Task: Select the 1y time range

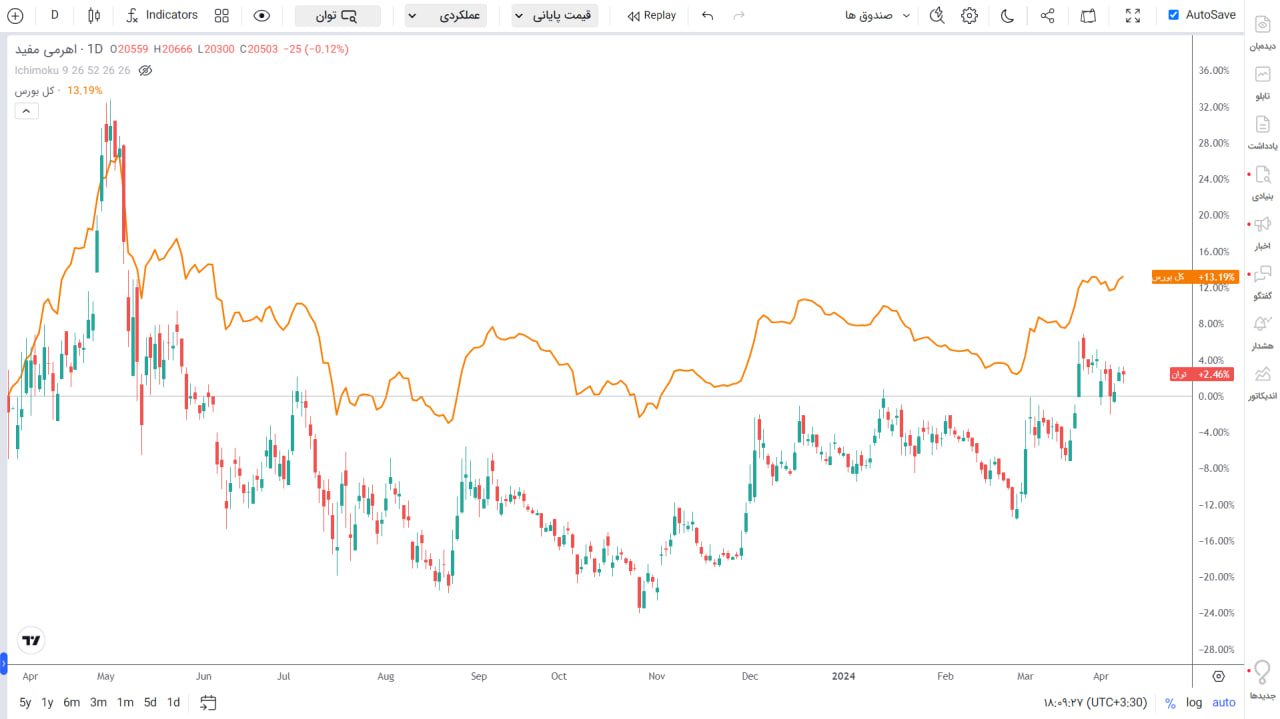Action: (47, 702)
